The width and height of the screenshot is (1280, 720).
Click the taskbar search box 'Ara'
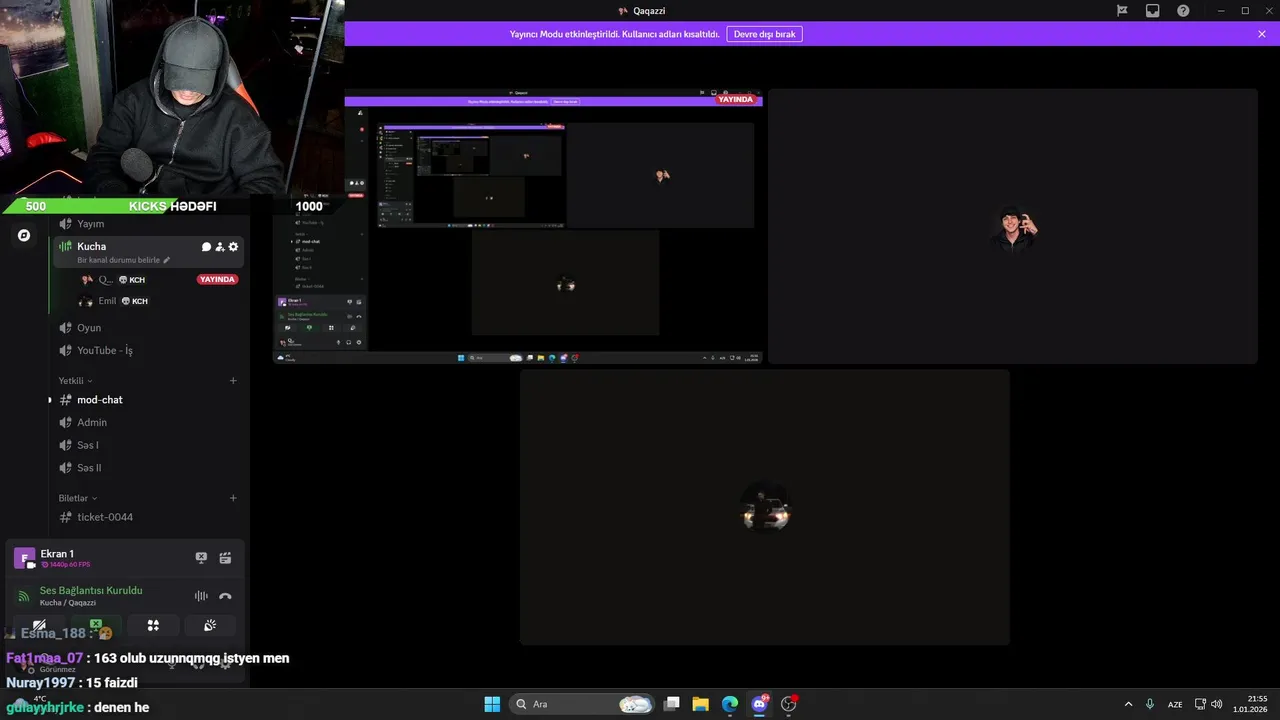click(x=583, y=704)
